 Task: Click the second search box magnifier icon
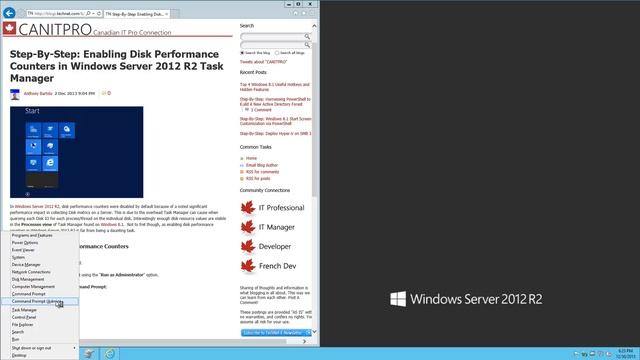(307, 45)
